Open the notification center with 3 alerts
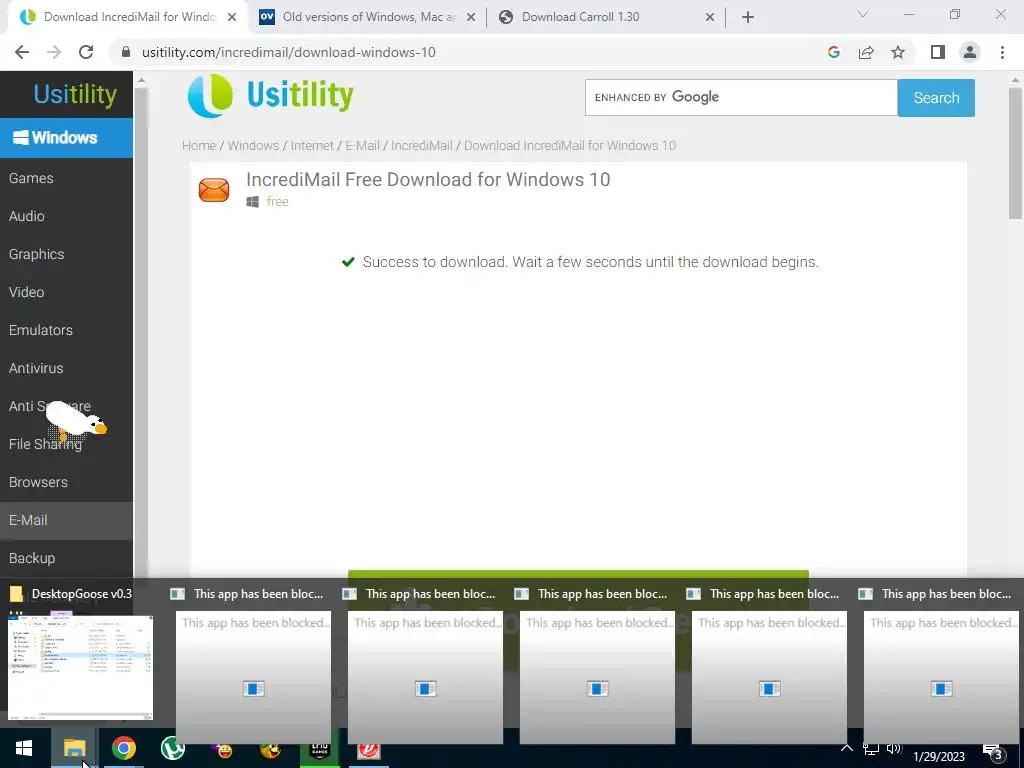This screenshot has height=768, width=1024. (x=993, y=751)
